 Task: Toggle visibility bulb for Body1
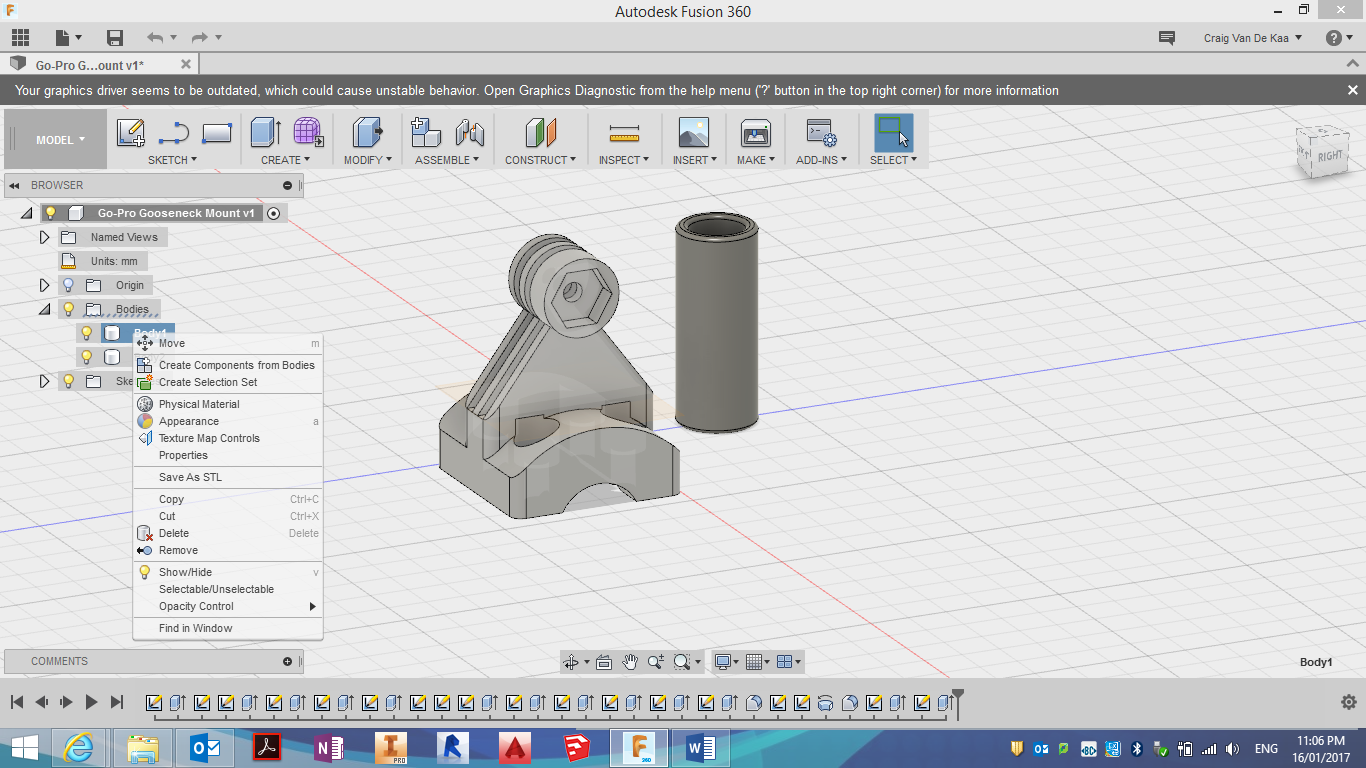pos(86,333)
